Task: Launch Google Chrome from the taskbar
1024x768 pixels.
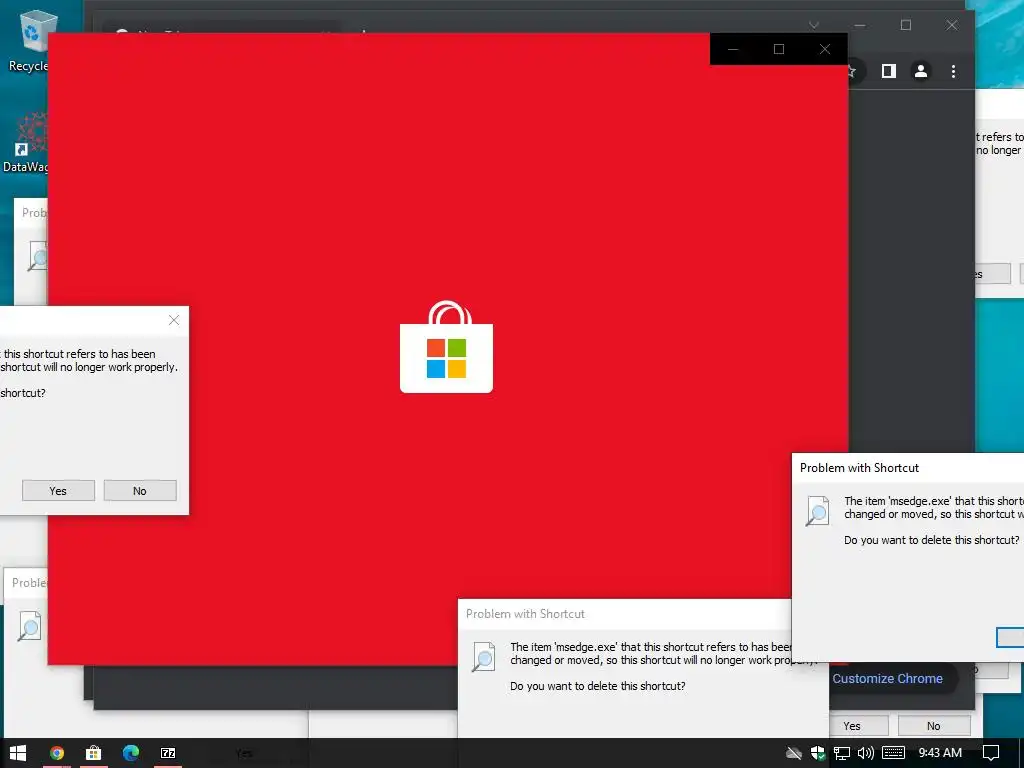Action: [x=57, y=753]
